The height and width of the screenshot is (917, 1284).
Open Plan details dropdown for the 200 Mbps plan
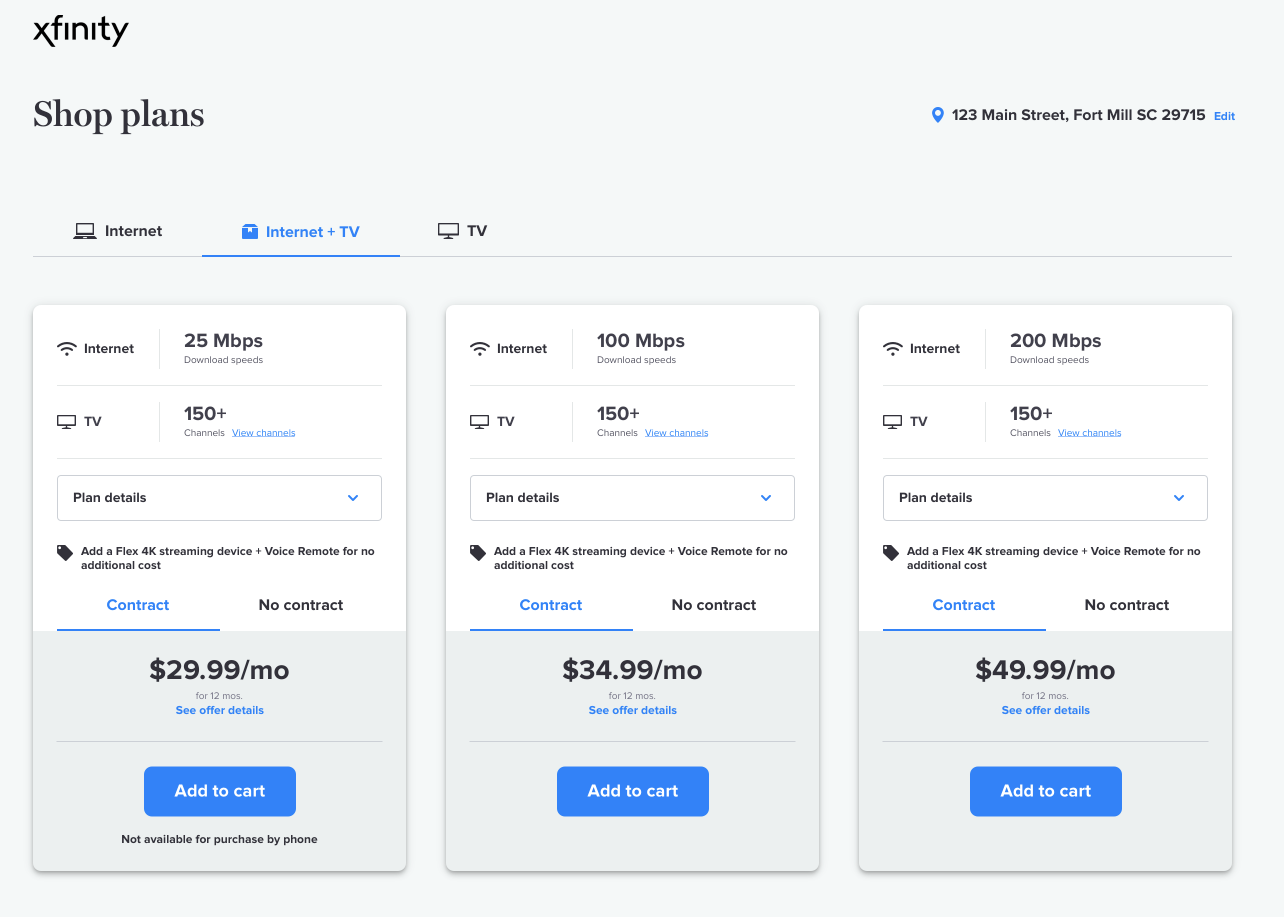1045,498
